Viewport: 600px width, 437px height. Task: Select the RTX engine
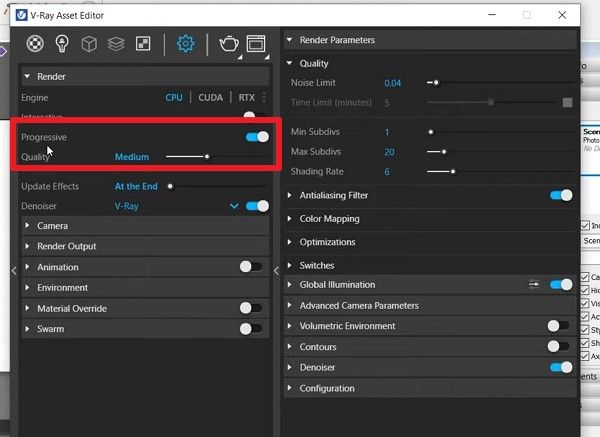click(x=246, y=98)
